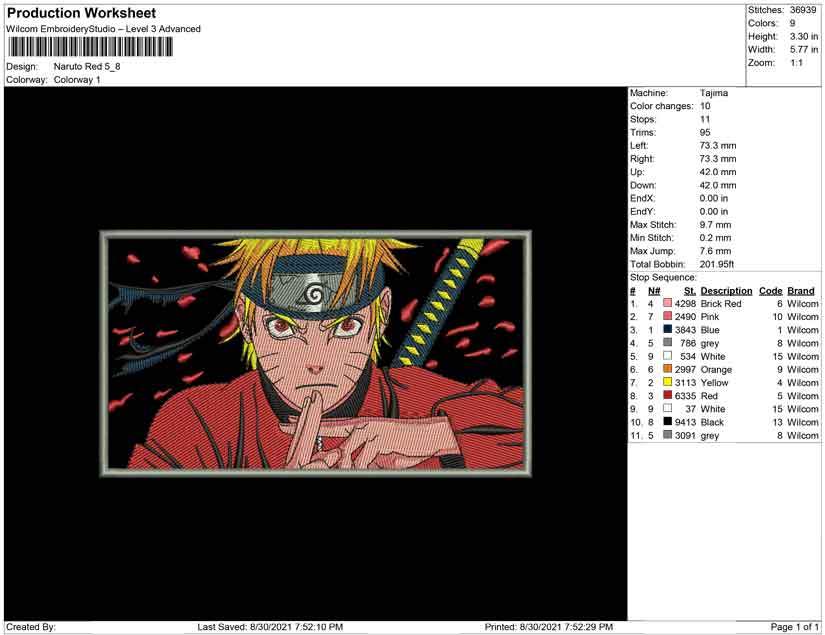Click the Min Stitch value 0.2 mm

[x=715, y=238]
